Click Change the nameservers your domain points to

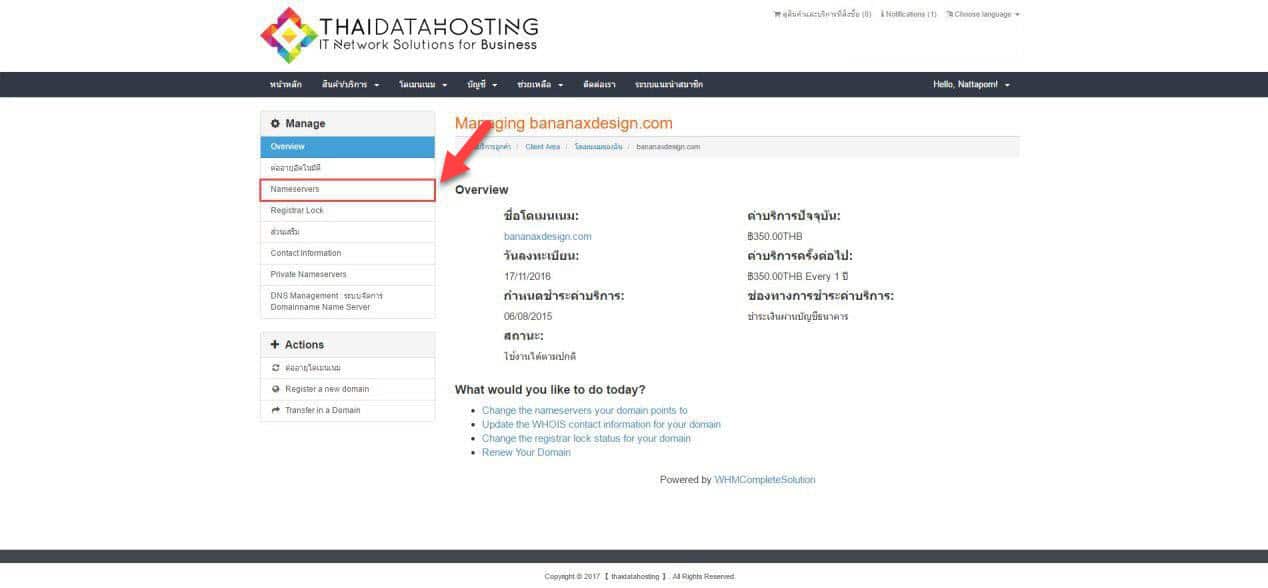[x=585, y=411]
